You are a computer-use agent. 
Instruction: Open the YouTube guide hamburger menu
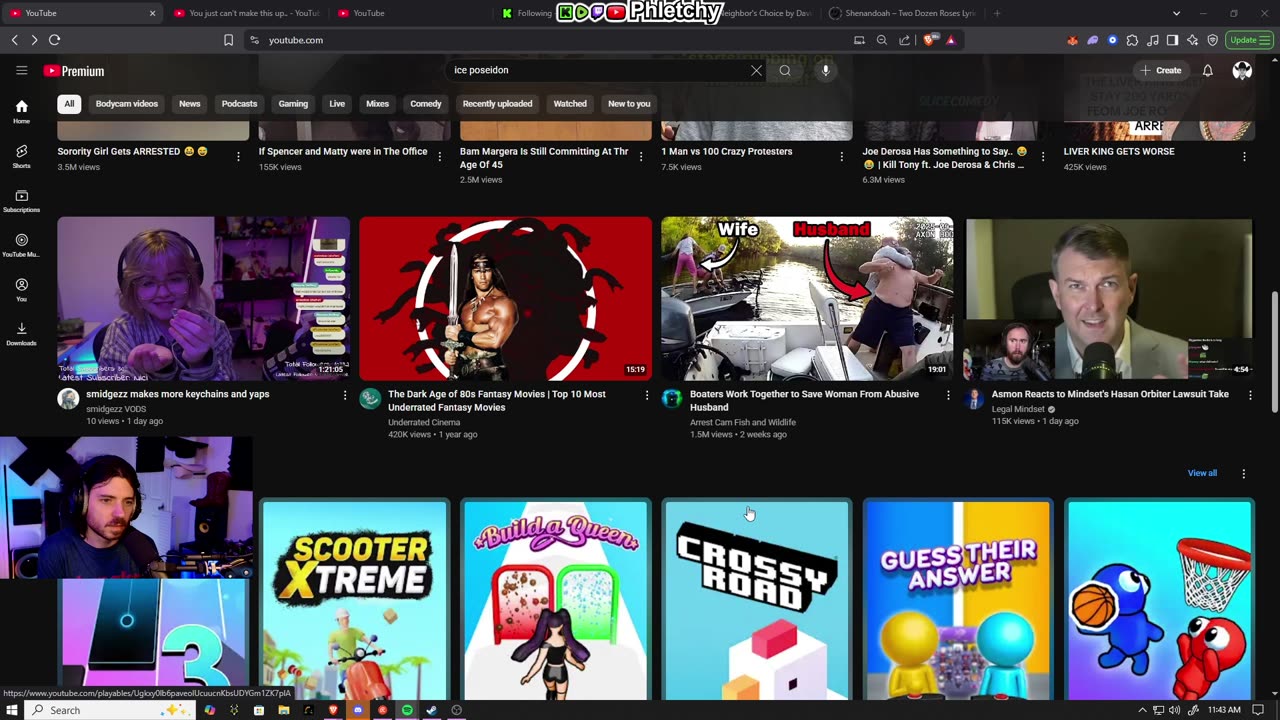tap(21, 70)
